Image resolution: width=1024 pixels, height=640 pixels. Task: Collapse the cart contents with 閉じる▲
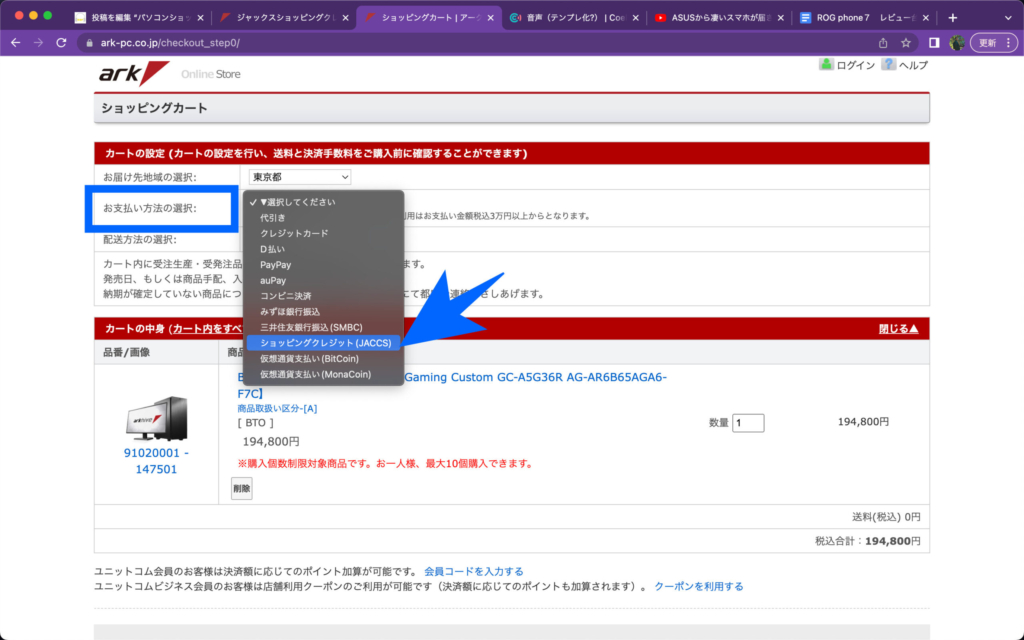pyautogui.click(x=897, y=328)
